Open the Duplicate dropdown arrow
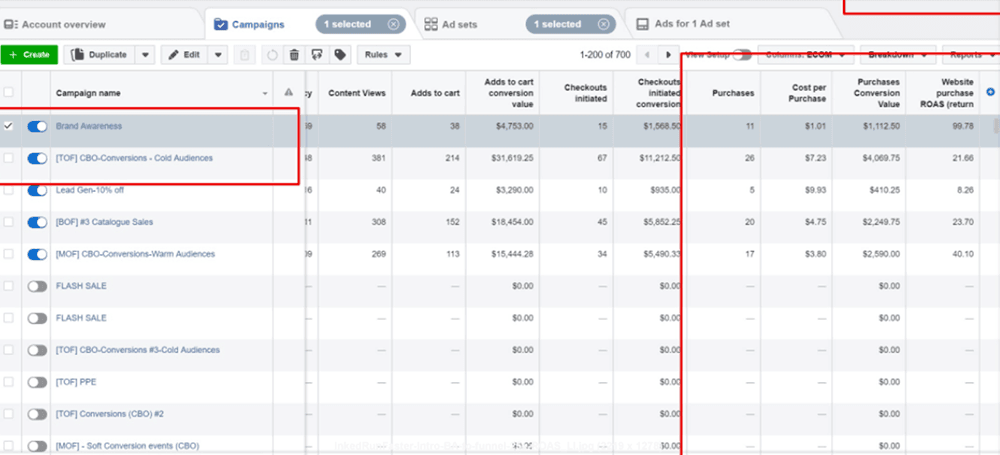 [145, 55]
